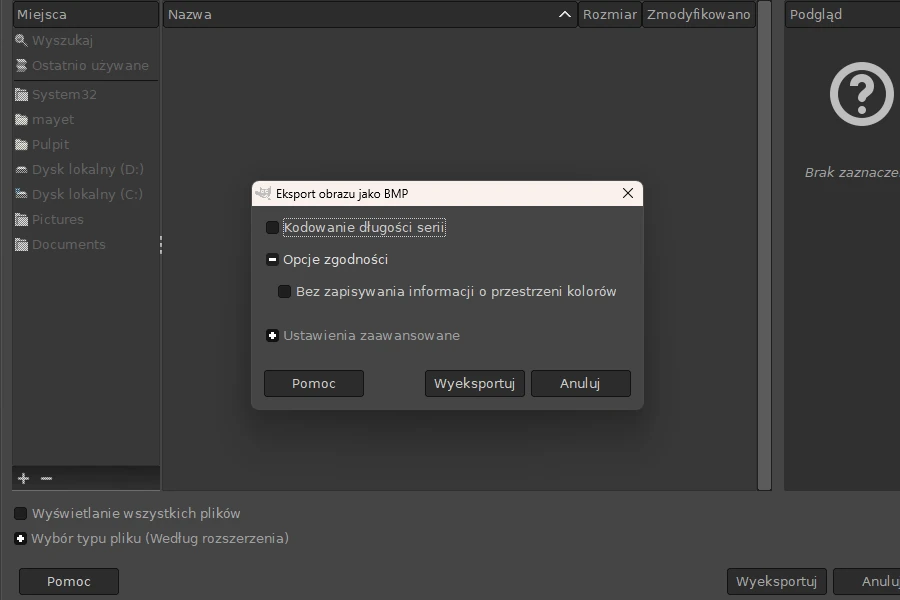Click Anuluj in the BMP export dialog
This screenshot has height=600, width=900.
[581, 384]
